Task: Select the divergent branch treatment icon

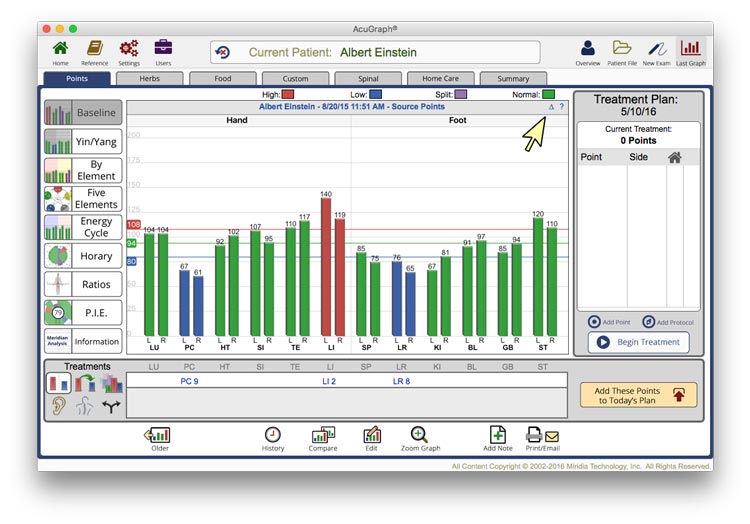Action: click(111, 407)
